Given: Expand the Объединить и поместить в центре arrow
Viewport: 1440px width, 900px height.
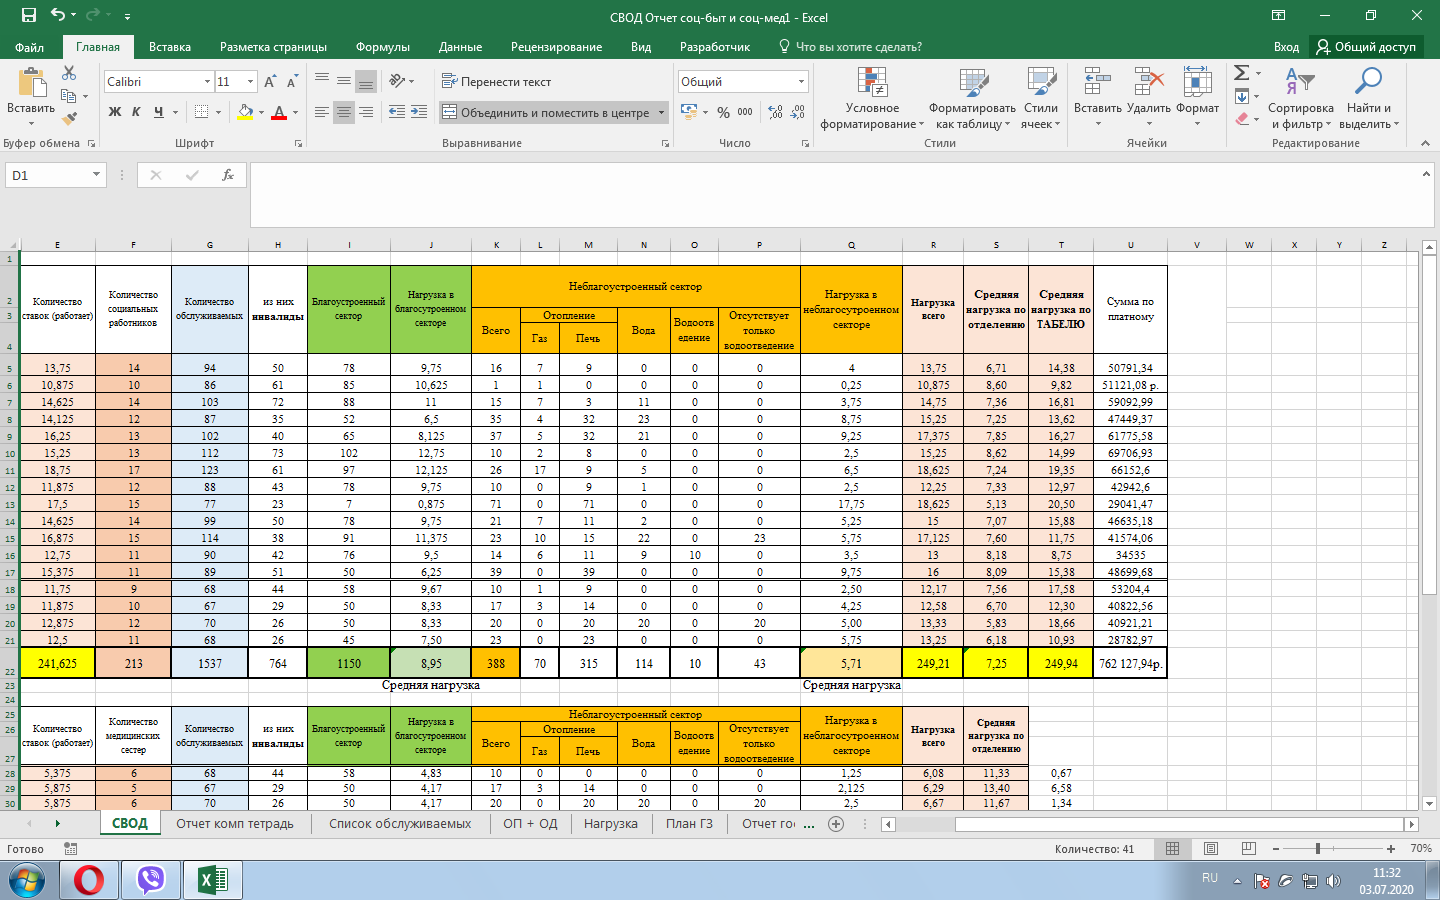Looking at the screenshot, I should [x=661, y=112].
